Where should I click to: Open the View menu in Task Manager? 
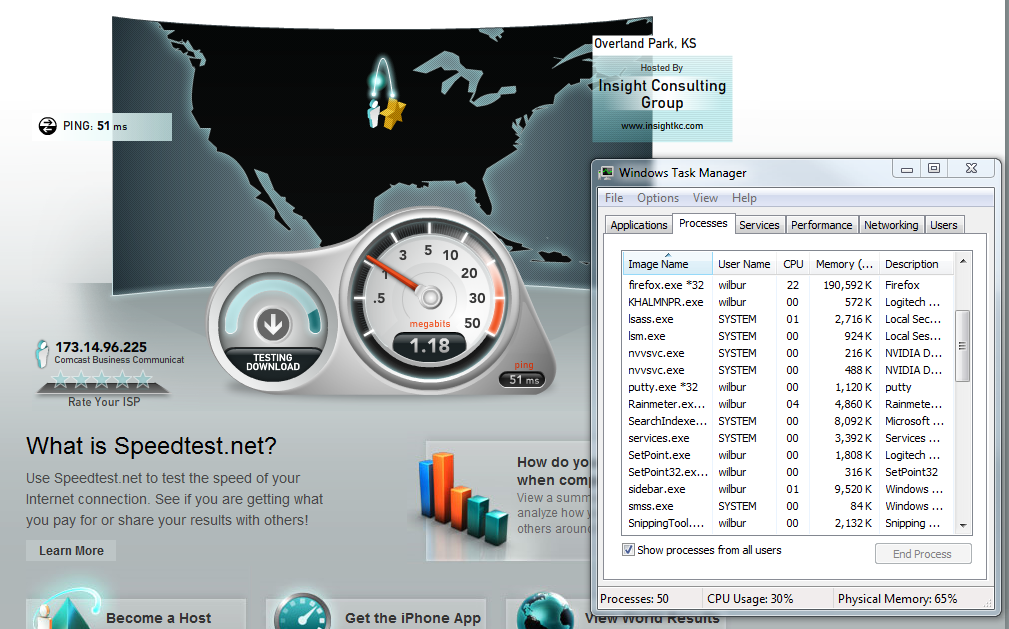705,198
